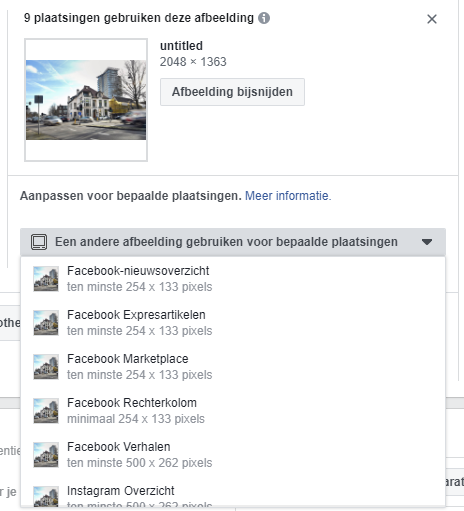Select the untitled image thumbnail preview

coord(86,100)
